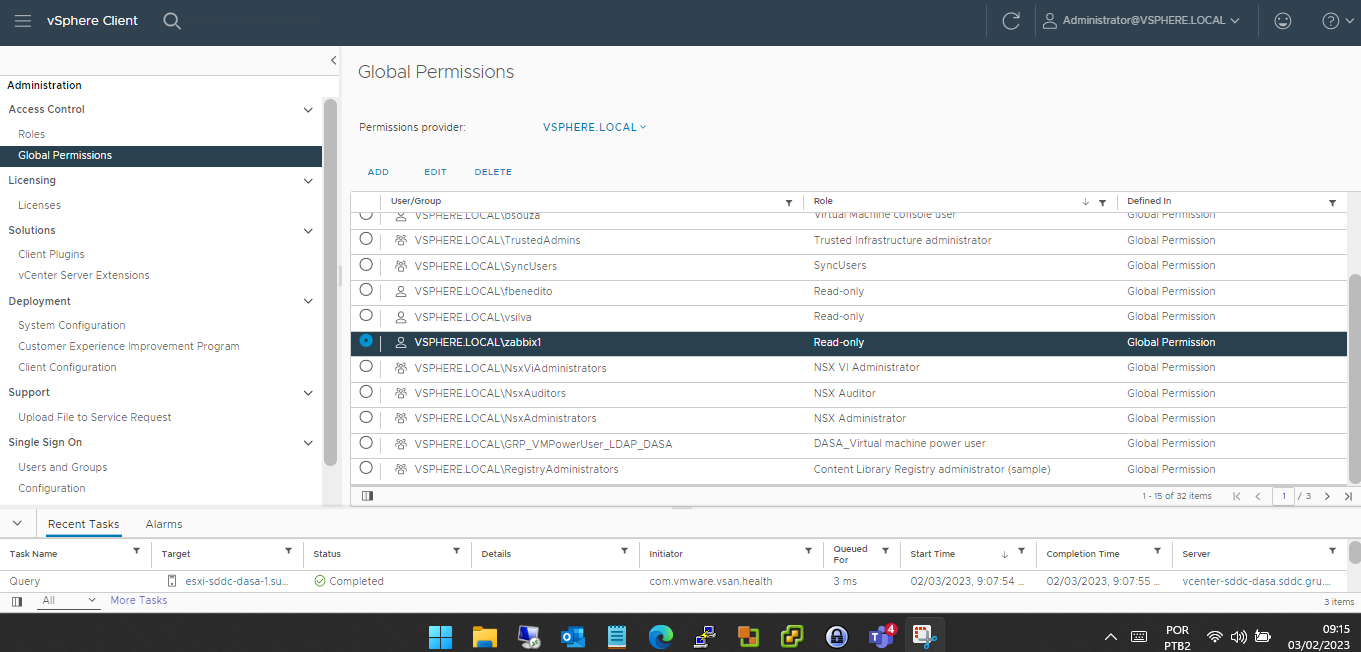
Task: Filter the Role column
Action: click(1102, 202)
